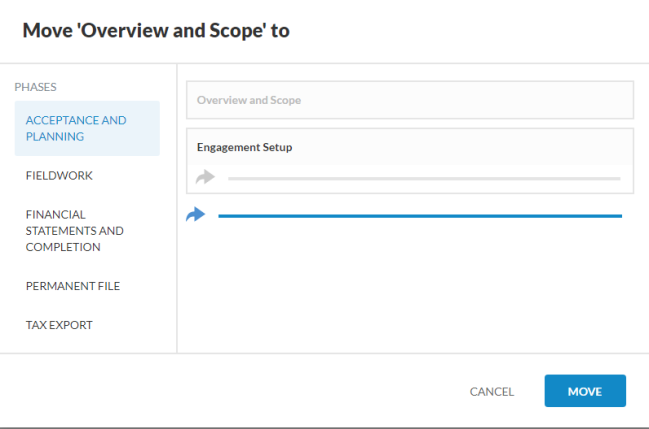Select the gray insertion line in Engagement Setup
The height and width of the screenshot is (429, 649).
click(423, 178)
